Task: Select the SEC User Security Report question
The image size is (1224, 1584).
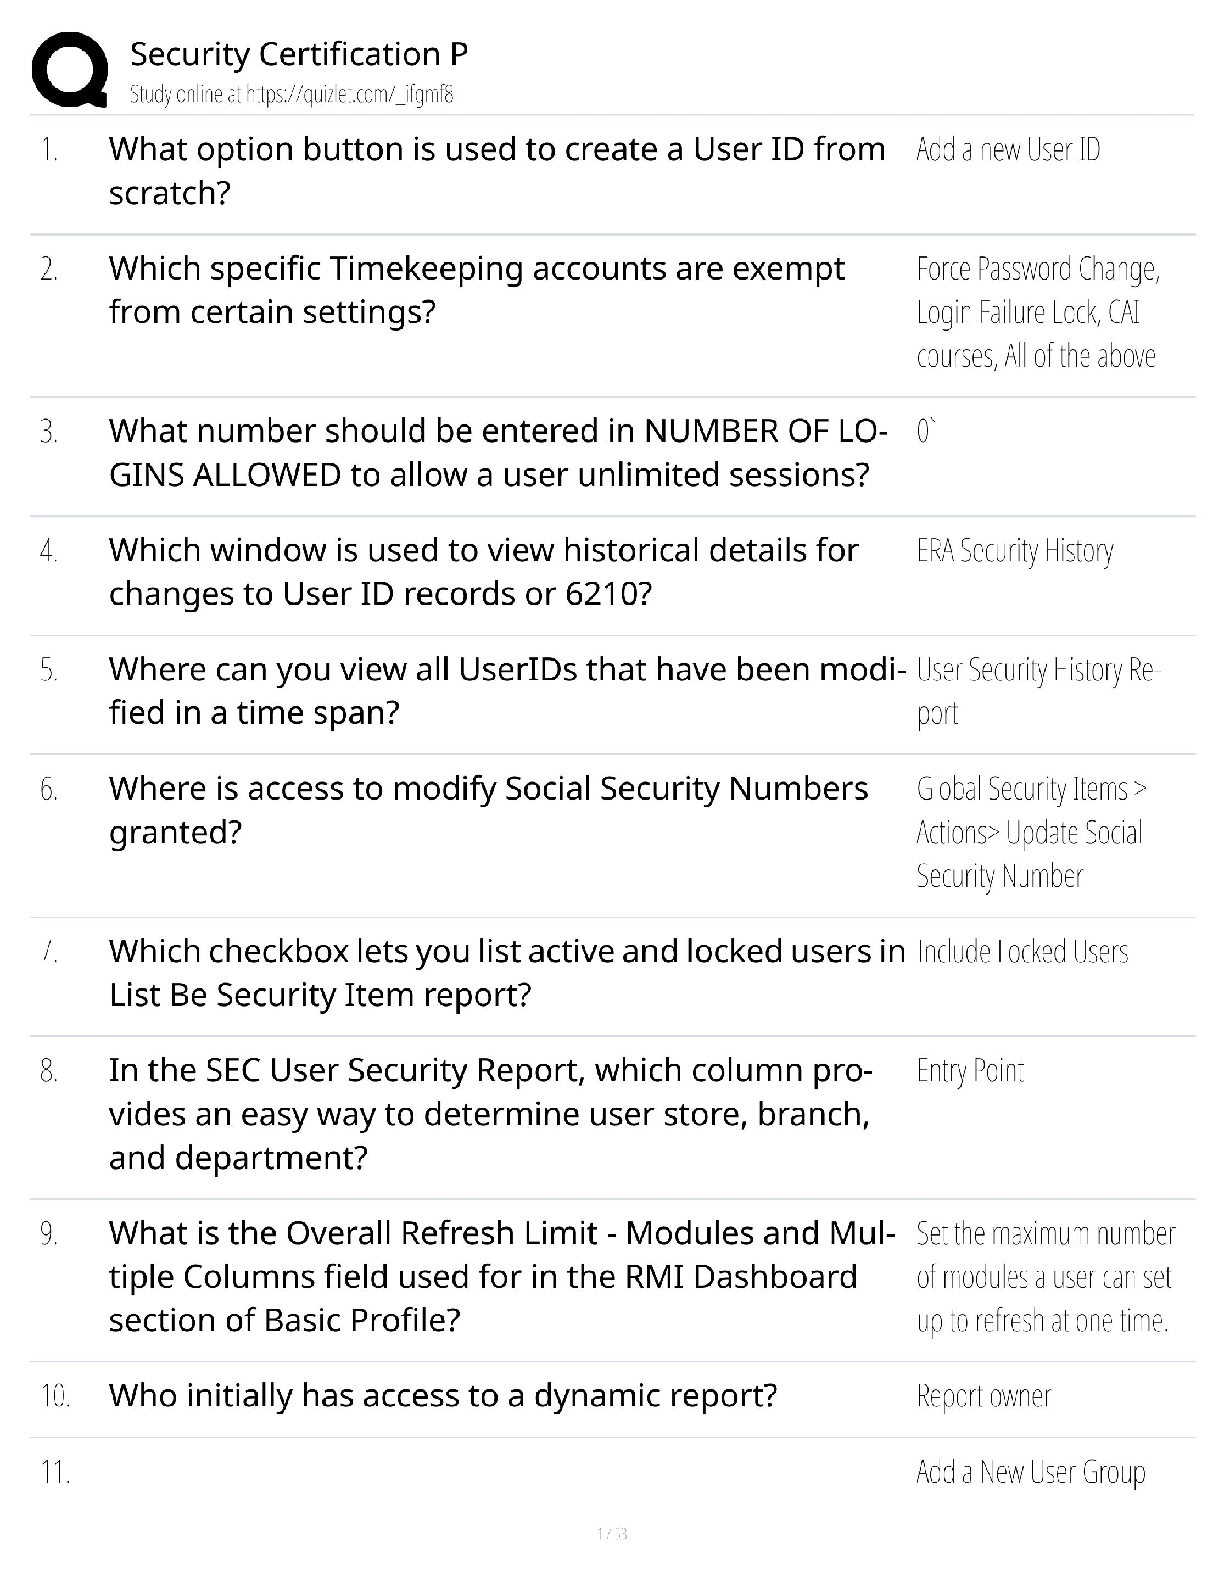Action: click(x=490, y=1114)
